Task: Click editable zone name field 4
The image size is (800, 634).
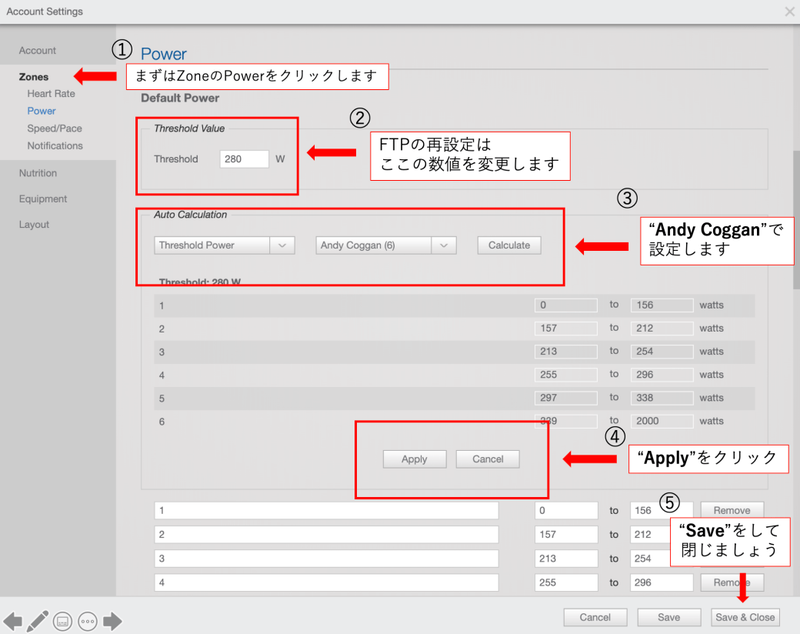Action: coord(327,582)
